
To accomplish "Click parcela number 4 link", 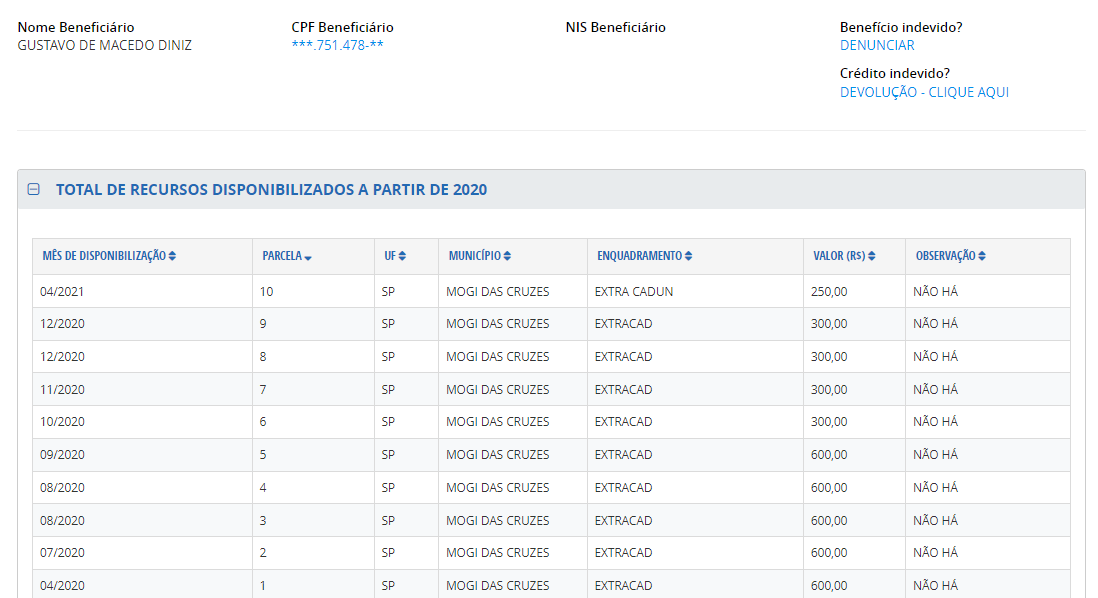I will (x=263, y=488).
